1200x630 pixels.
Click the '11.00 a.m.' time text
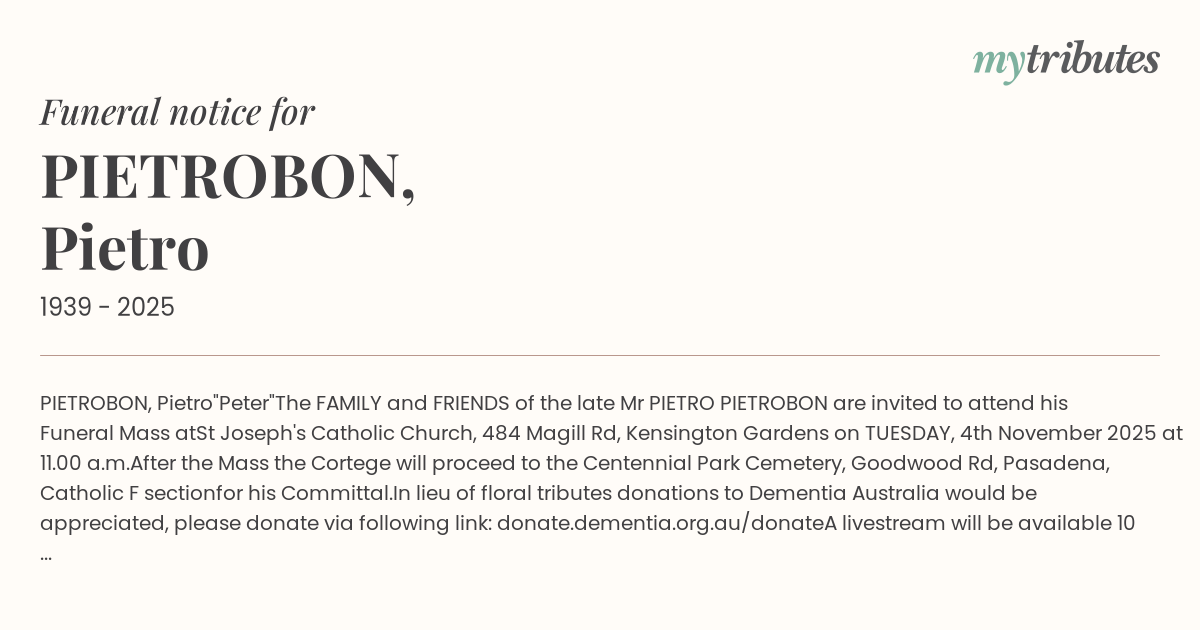(85, 464)
